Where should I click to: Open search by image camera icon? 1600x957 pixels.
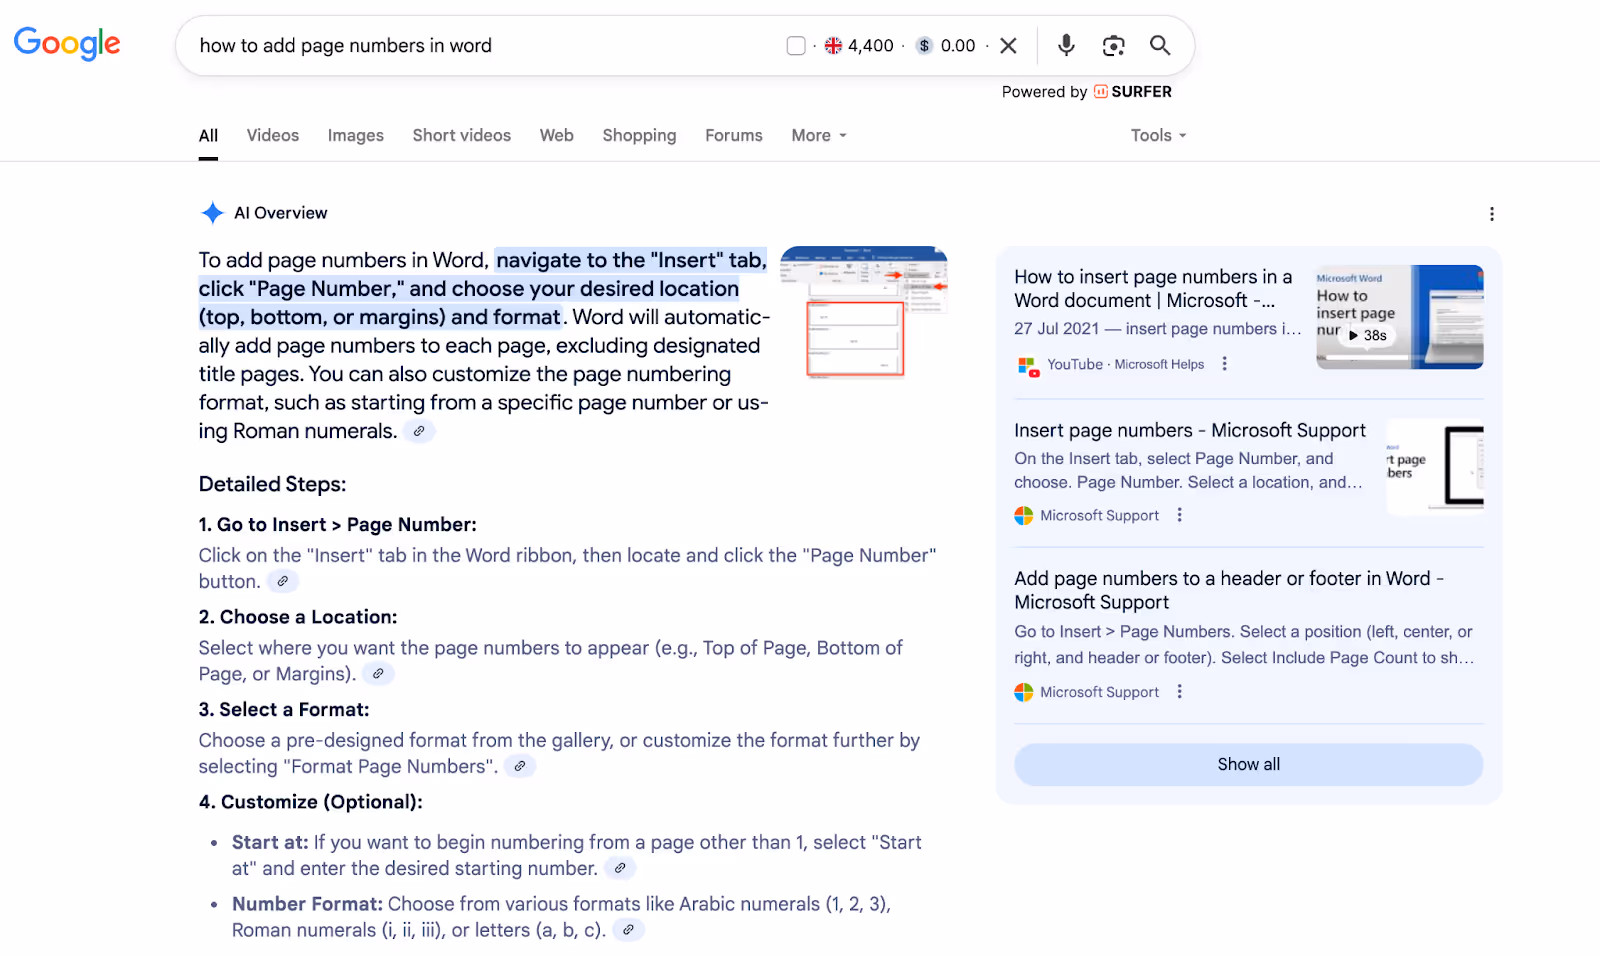click(1113, 45)
